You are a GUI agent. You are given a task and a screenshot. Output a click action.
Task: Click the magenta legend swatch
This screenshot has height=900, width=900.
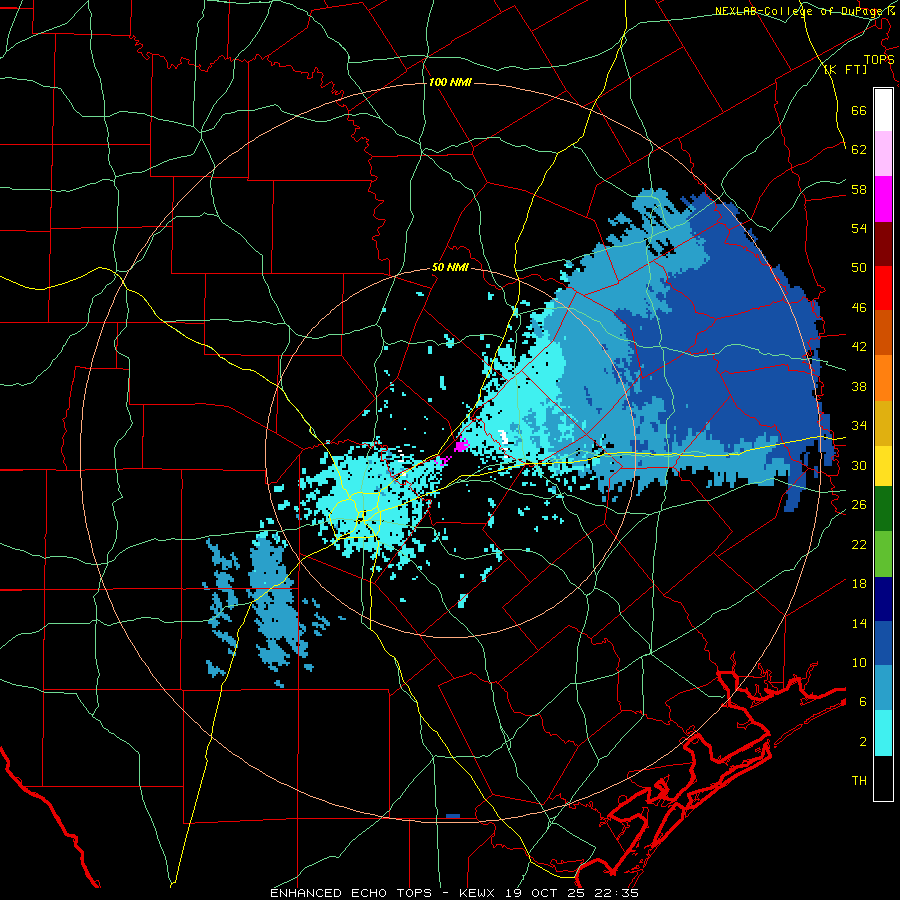[883, 199]
